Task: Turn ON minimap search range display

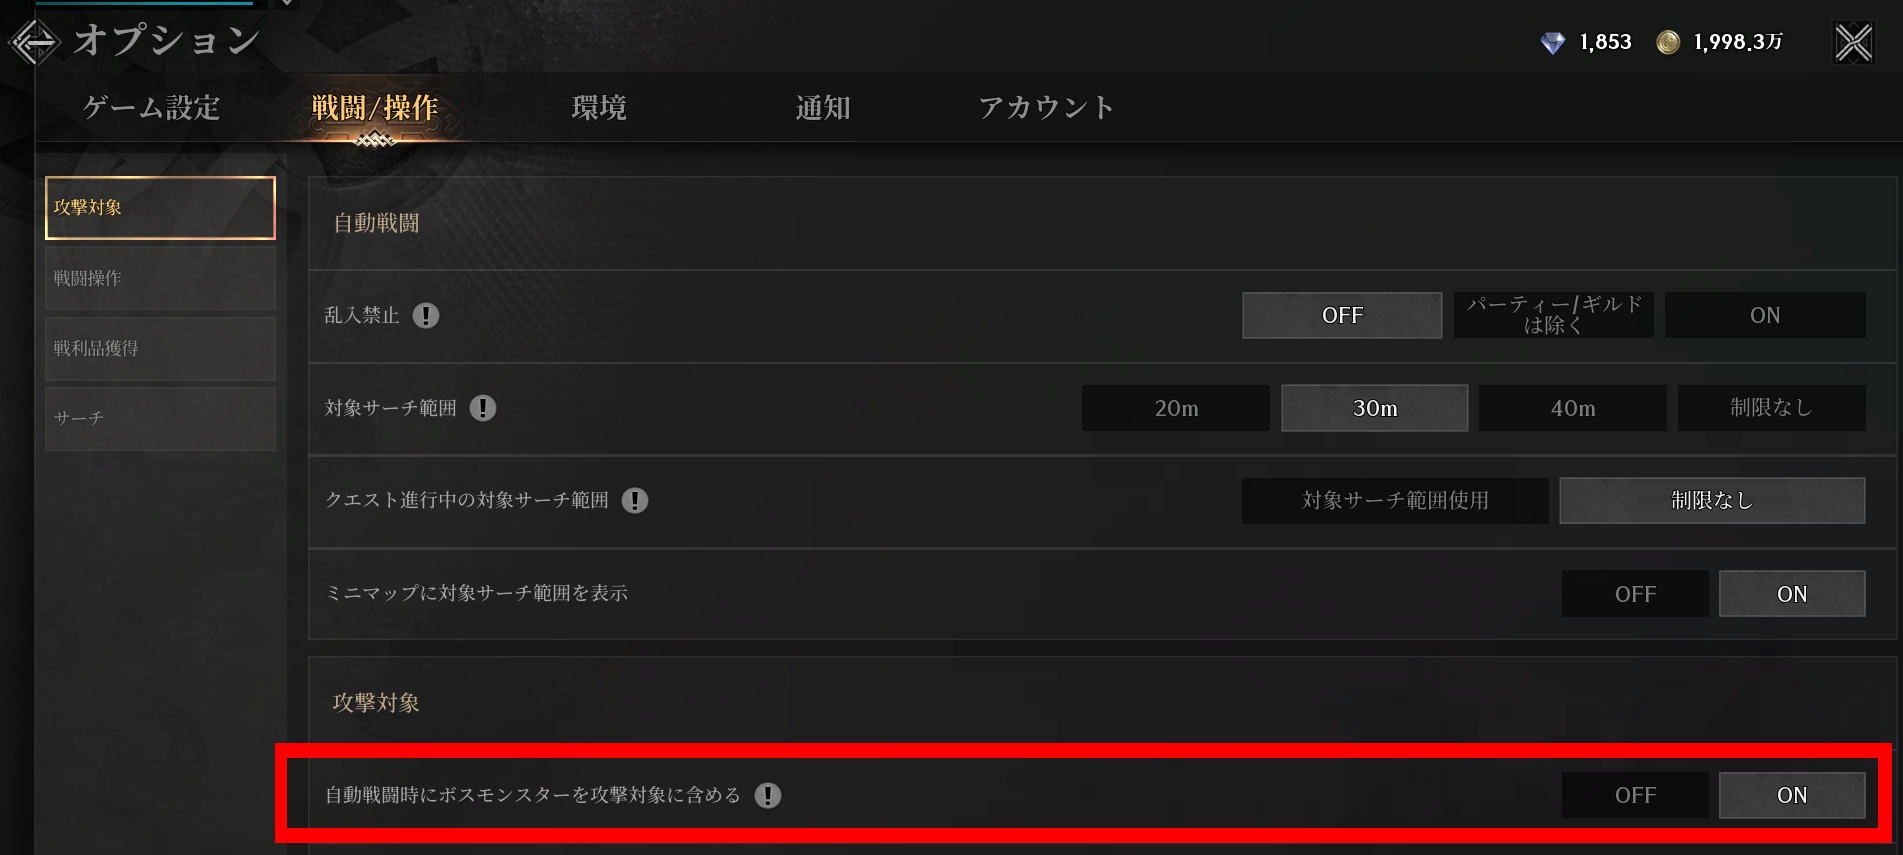Action: coord(1792,594)
